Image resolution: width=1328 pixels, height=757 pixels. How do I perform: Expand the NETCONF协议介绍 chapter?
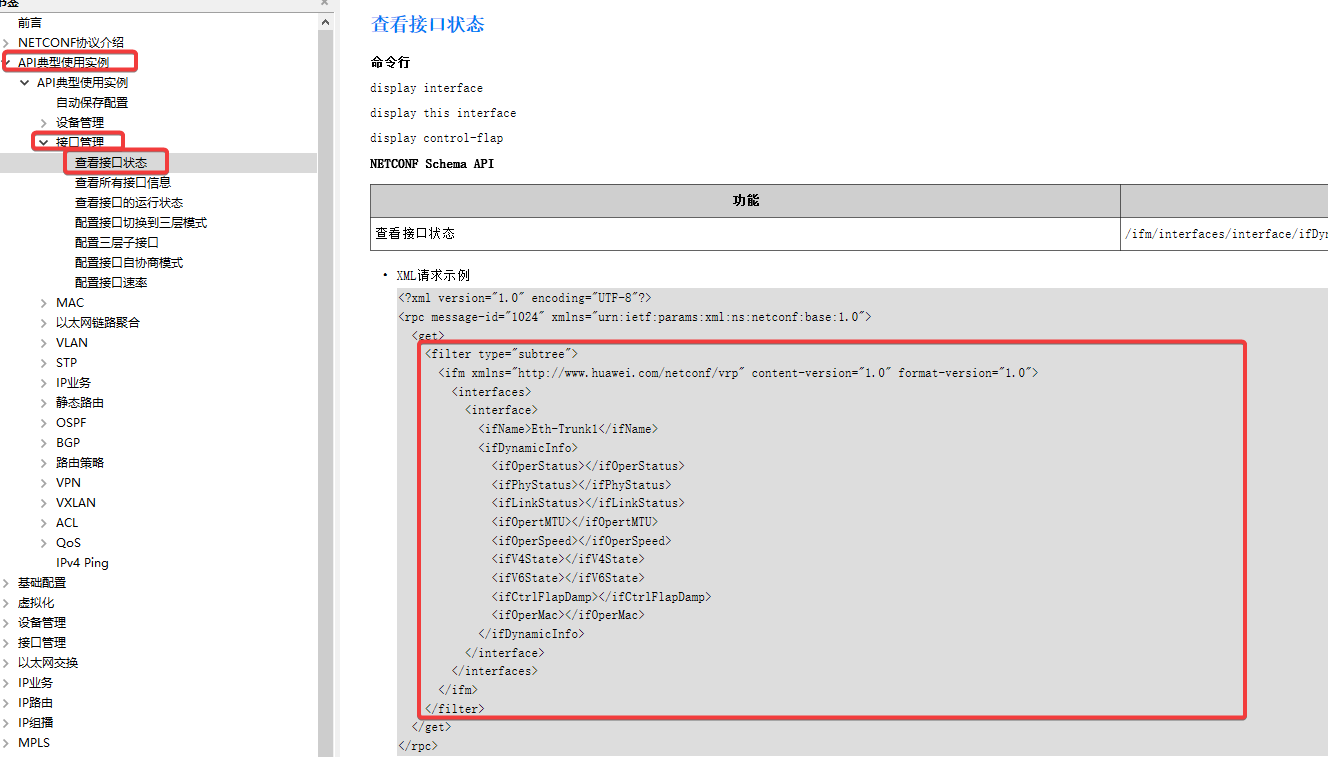(x=6, y=43)
